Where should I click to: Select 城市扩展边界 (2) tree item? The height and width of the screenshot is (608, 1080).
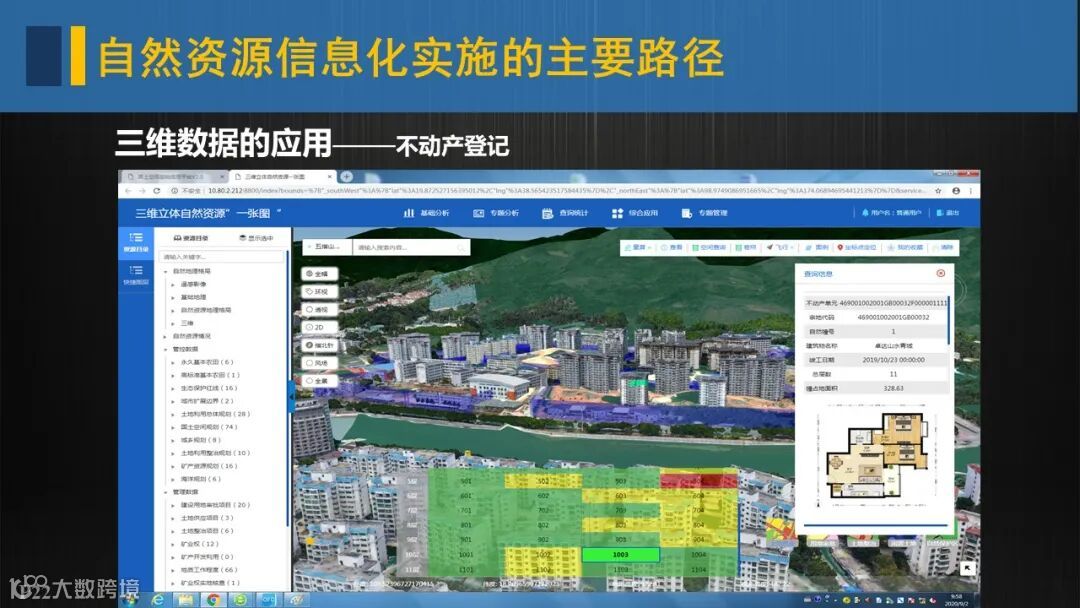tap(207, 401)
